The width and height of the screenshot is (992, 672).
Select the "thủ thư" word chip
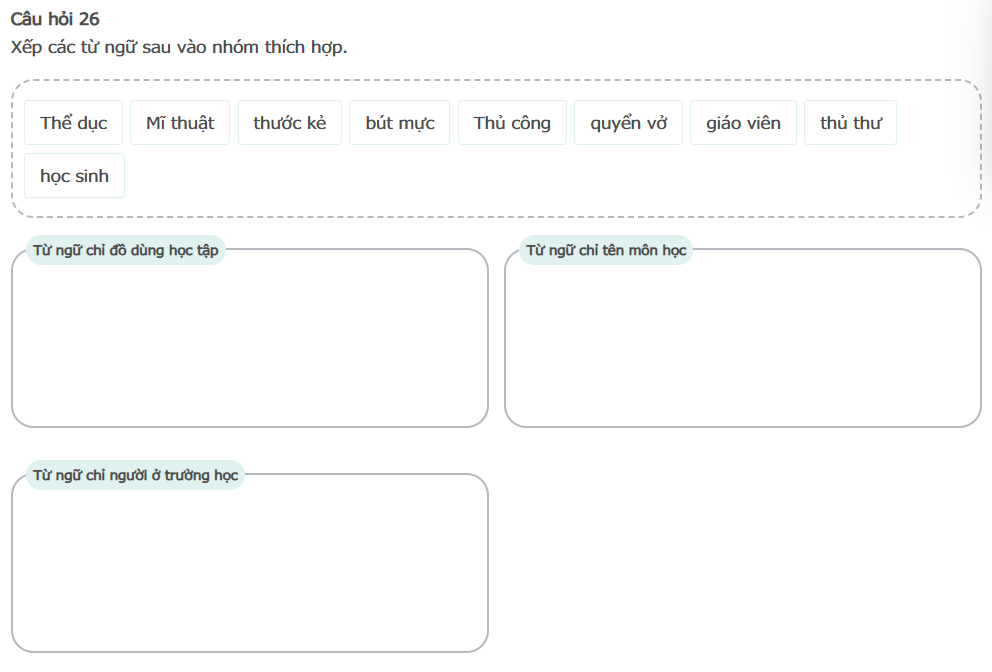coord(850,123)
